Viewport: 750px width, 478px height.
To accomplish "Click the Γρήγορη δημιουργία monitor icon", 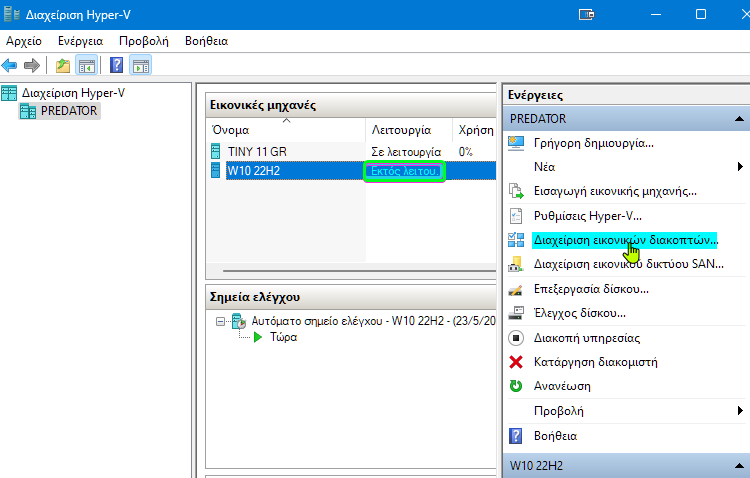I will (x=516, y=143).
